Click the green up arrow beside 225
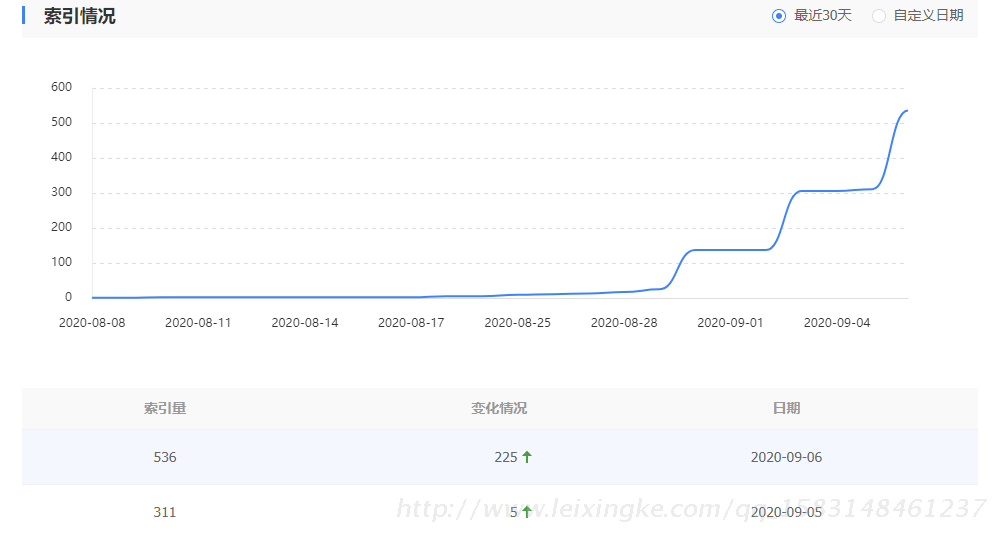 [x=527, y=457]
